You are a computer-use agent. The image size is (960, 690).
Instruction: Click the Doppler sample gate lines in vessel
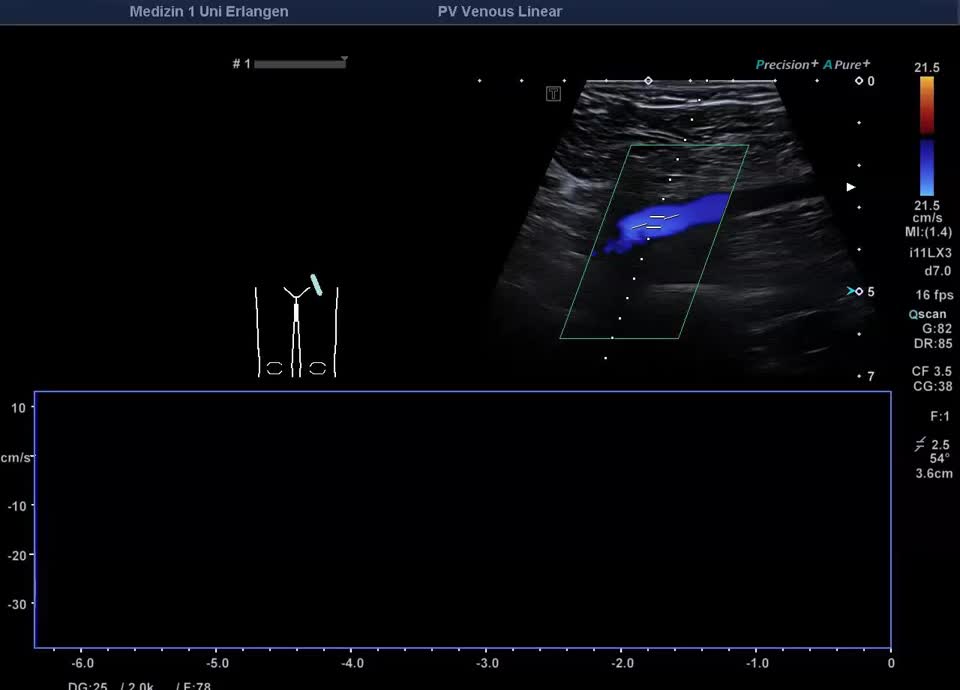pyautogui.click(x=654, y=222)
